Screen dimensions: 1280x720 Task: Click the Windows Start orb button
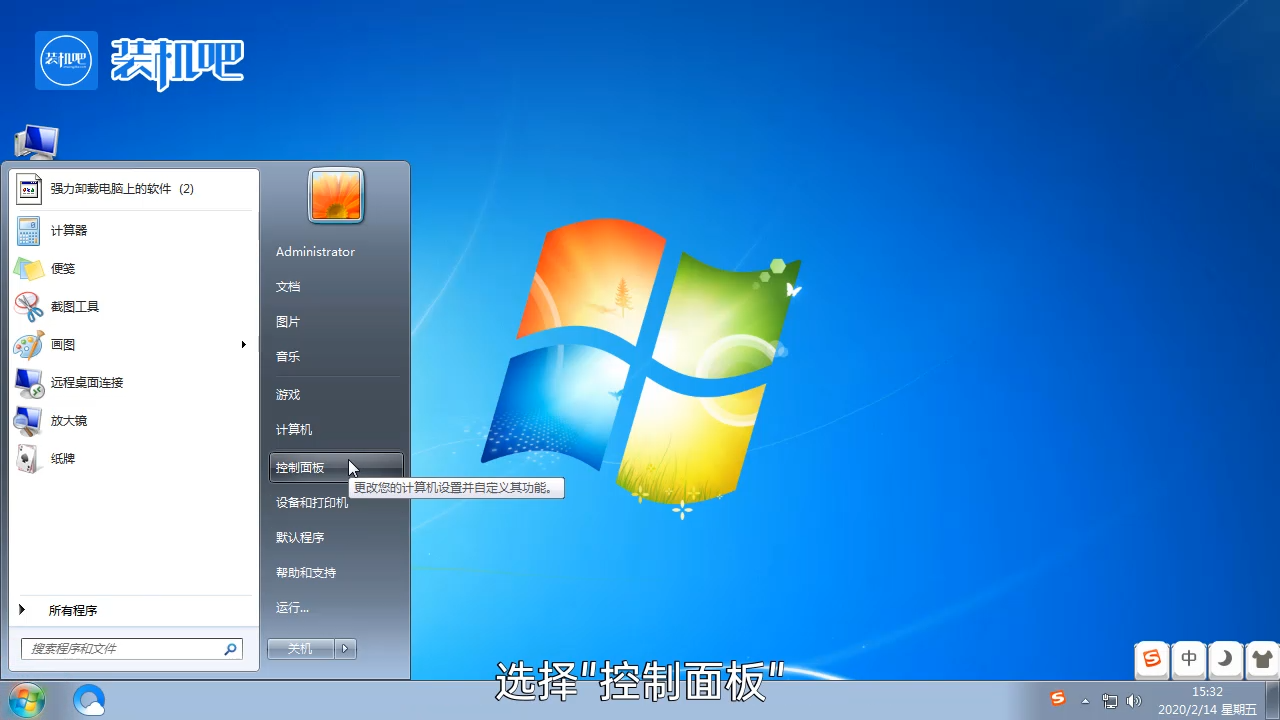pyautogui.click(x=26, y=700)
